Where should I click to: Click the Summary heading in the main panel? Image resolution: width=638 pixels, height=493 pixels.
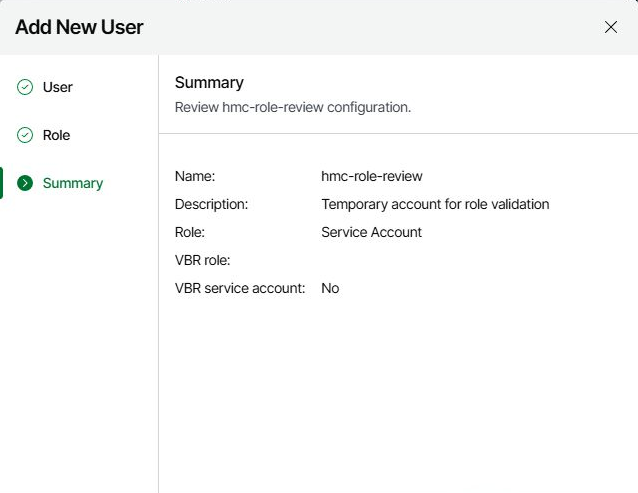[209, 83]
